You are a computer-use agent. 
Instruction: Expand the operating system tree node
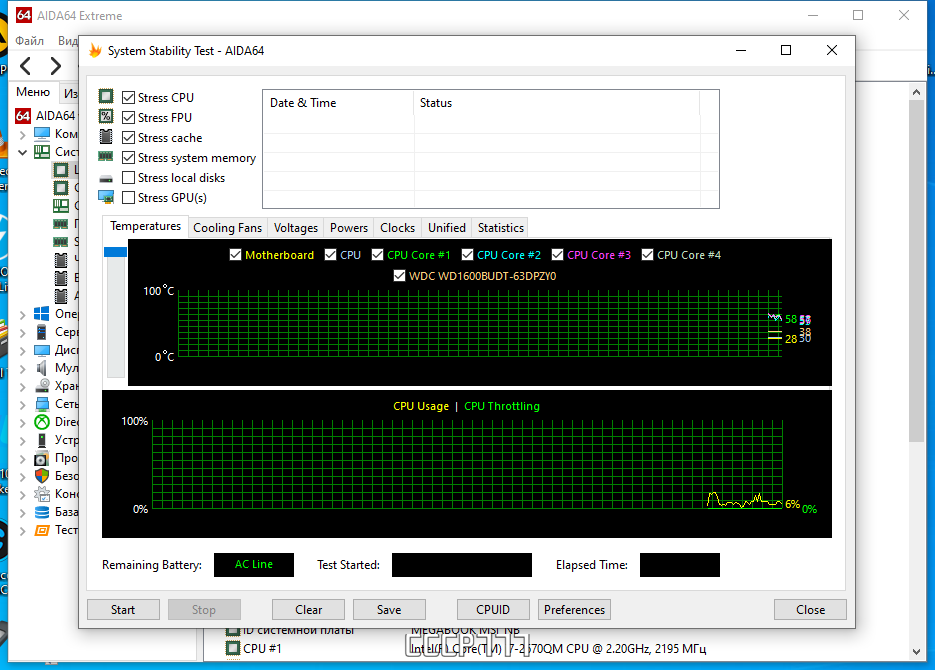(x=23, y=314)
